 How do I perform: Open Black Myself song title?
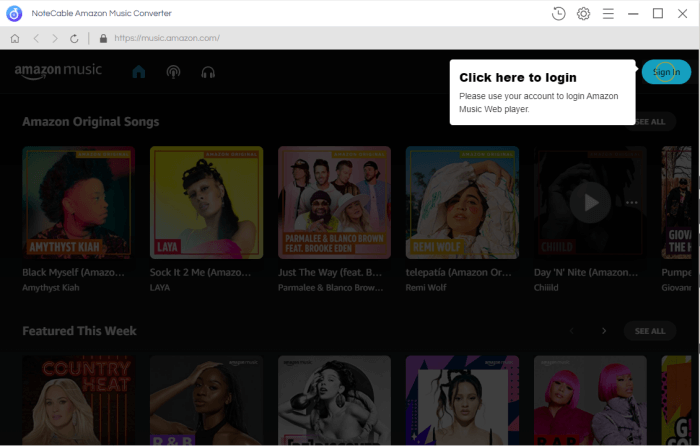coord(74,272)
